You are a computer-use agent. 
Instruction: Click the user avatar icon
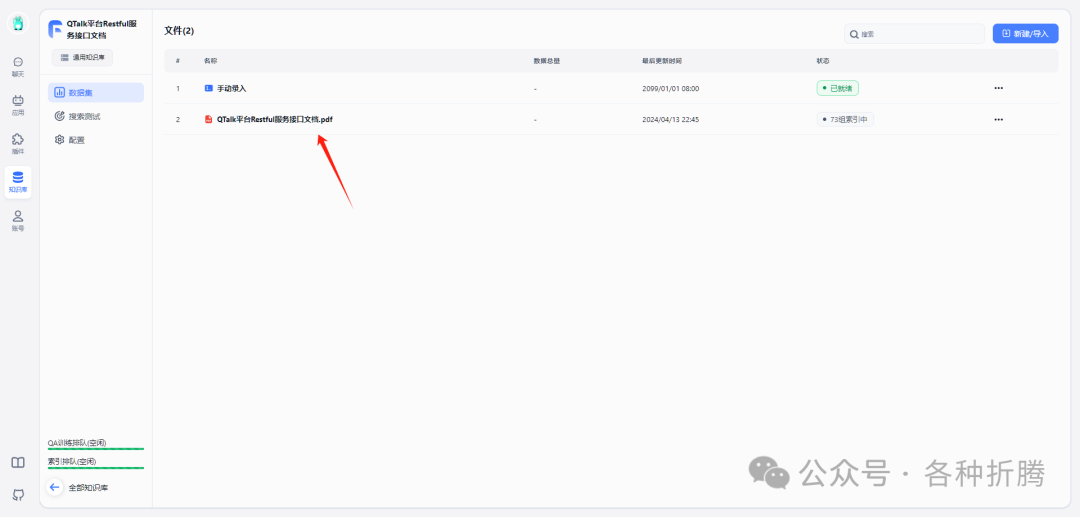tap(18, 23)
